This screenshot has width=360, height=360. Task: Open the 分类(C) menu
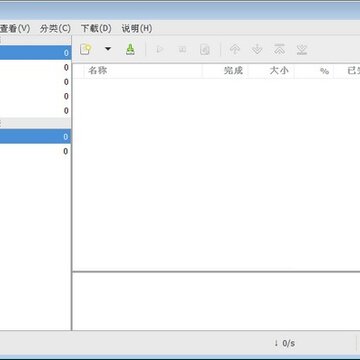coord(55,29)
